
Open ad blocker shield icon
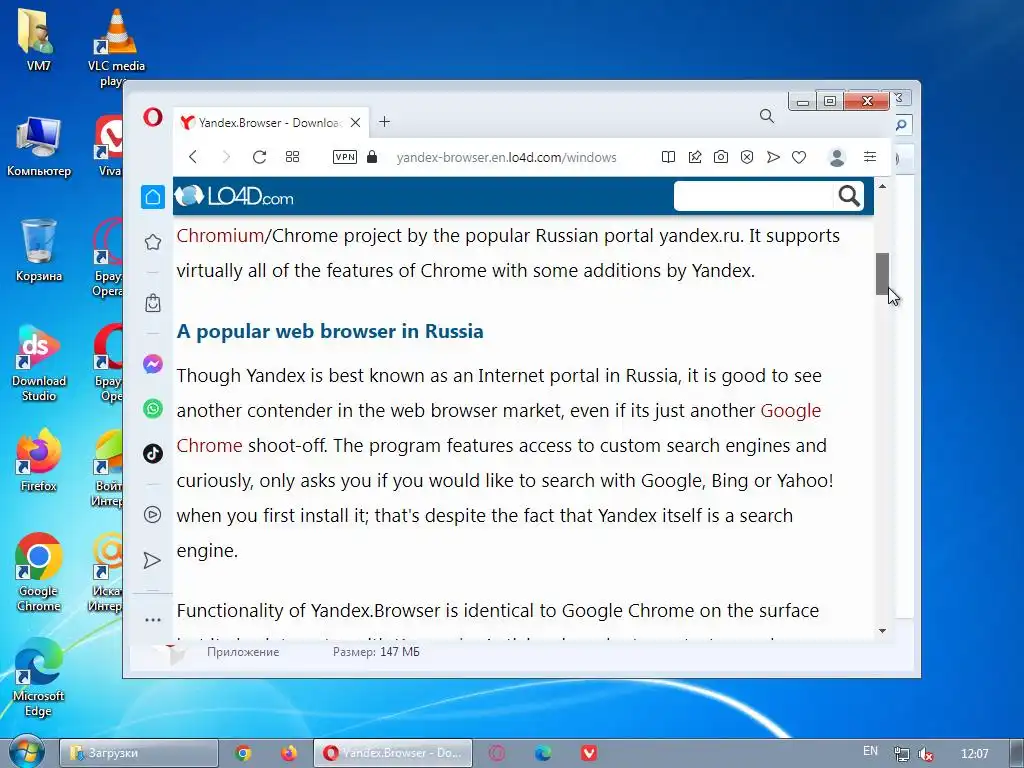click(747, 157)
